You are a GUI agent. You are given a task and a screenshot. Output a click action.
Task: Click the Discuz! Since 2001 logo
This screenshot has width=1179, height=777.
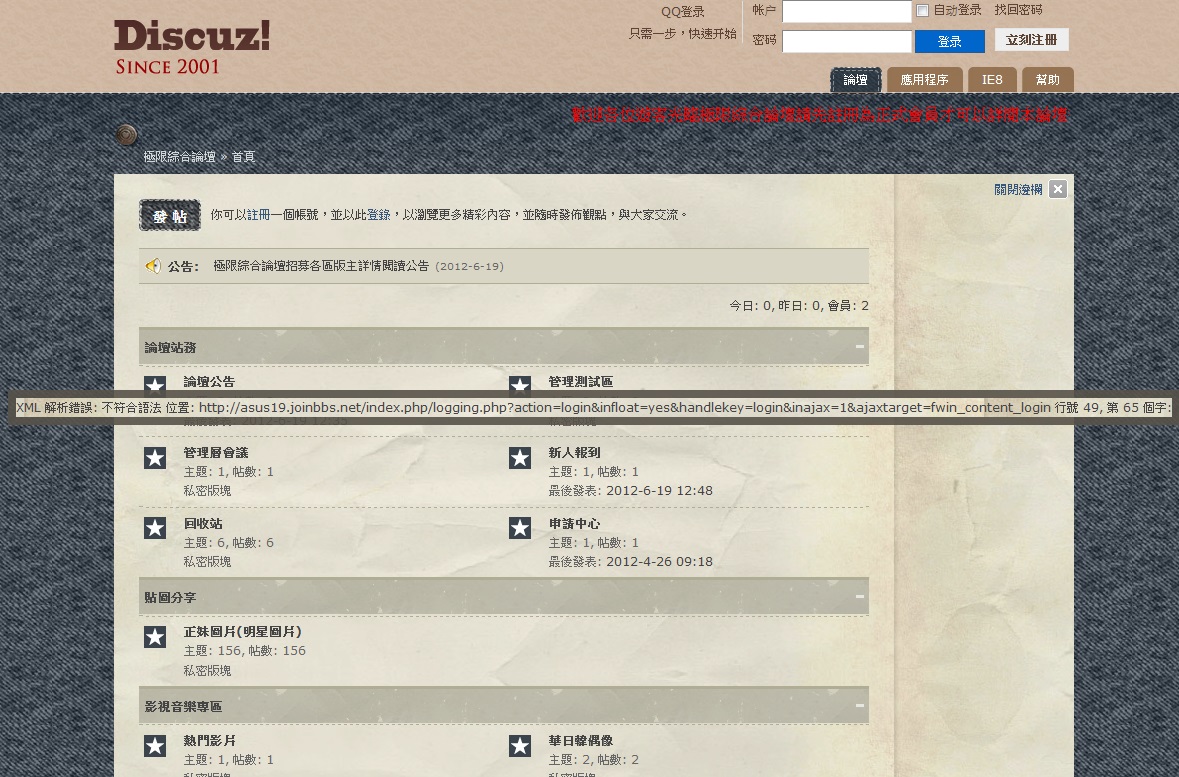pyautogui.click(x=192, y=47)
